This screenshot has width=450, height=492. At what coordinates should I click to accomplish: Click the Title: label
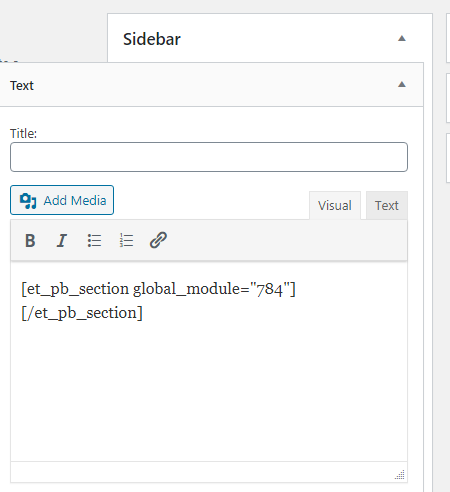[x=23, y=133]
